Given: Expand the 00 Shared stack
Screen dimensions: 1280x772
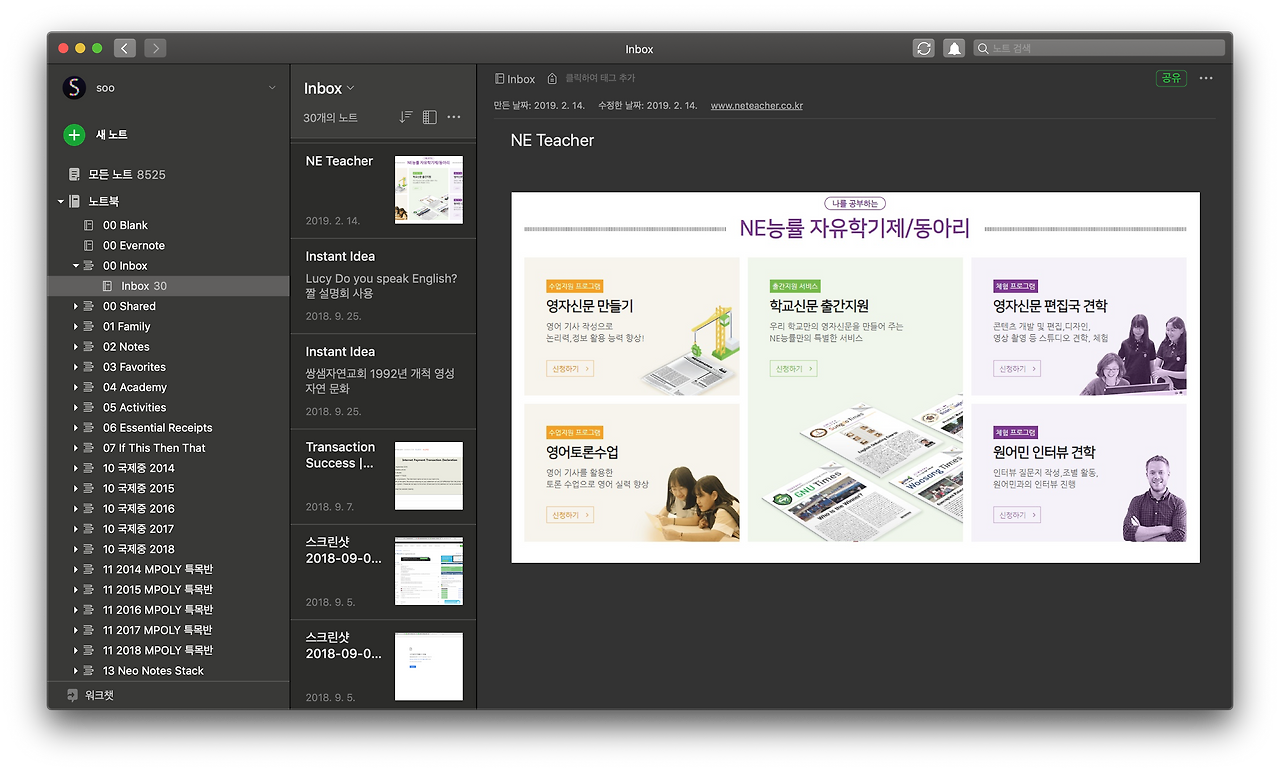Looking at the screenshot, I should coord(76,306).
